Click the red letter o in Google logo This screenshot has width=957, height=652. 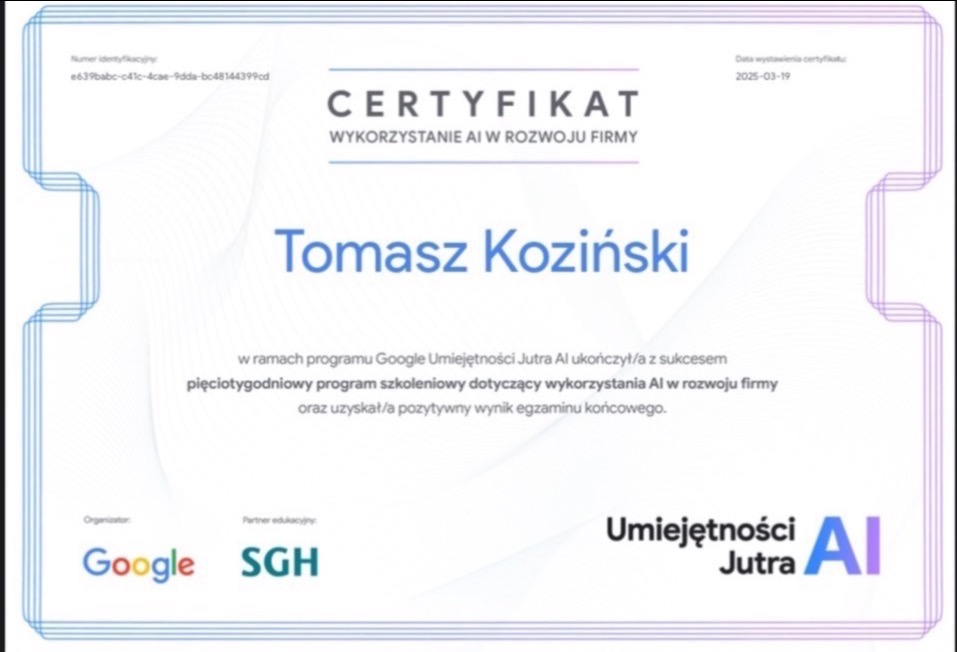[x=119, y=565]
